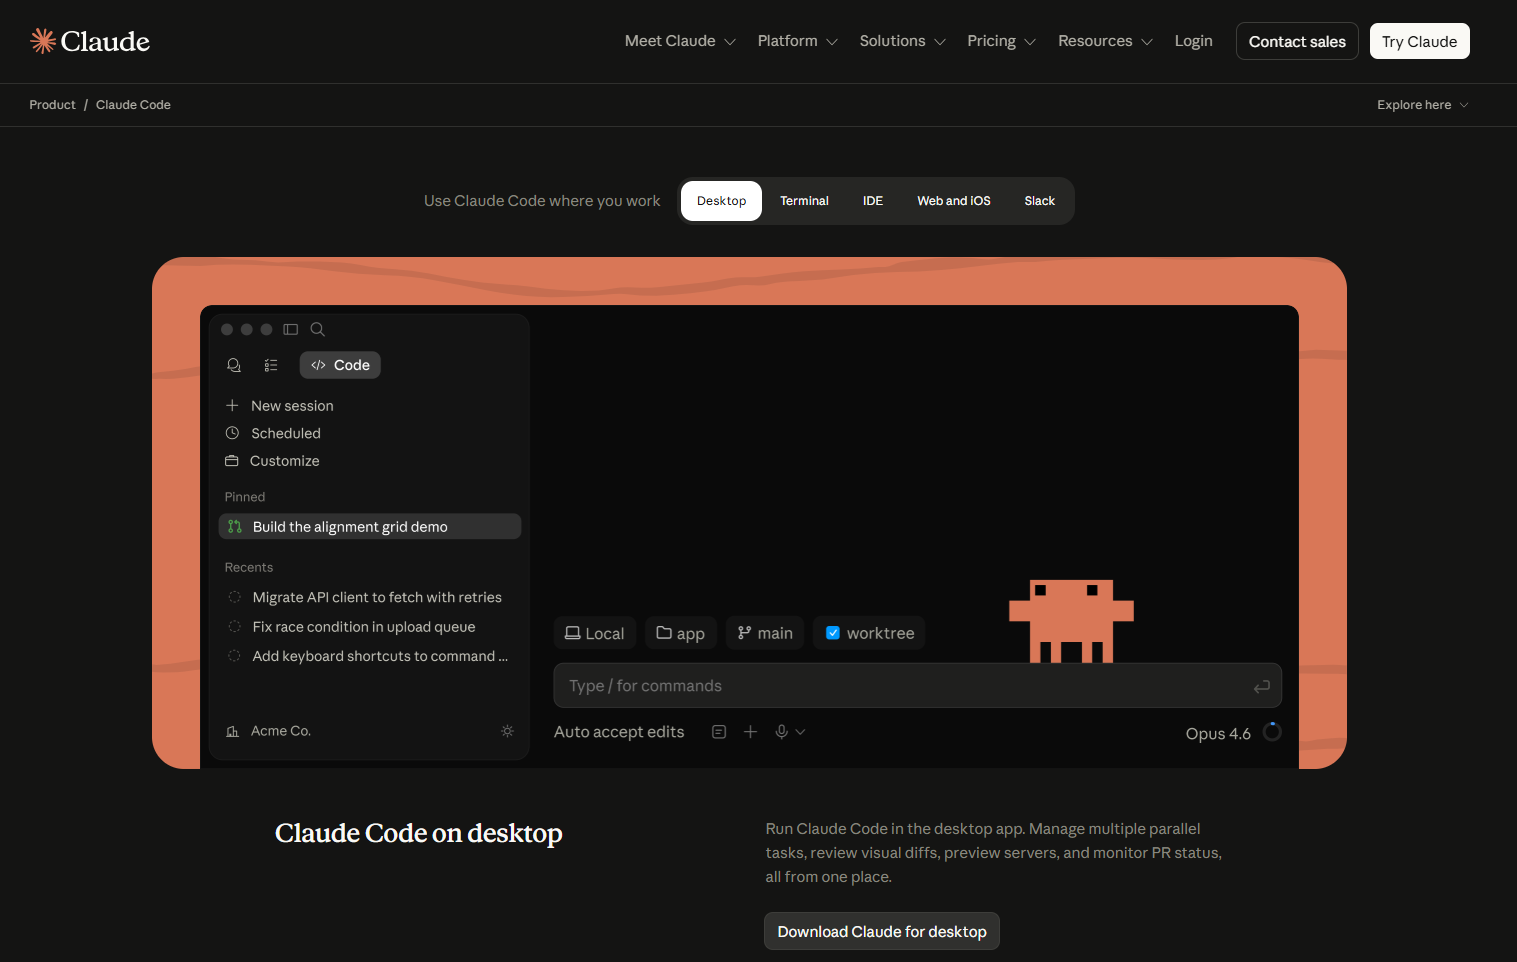Click the note icon beside Auto accept edits
This screenshot has width=1517, height=962.
[719, 732]
